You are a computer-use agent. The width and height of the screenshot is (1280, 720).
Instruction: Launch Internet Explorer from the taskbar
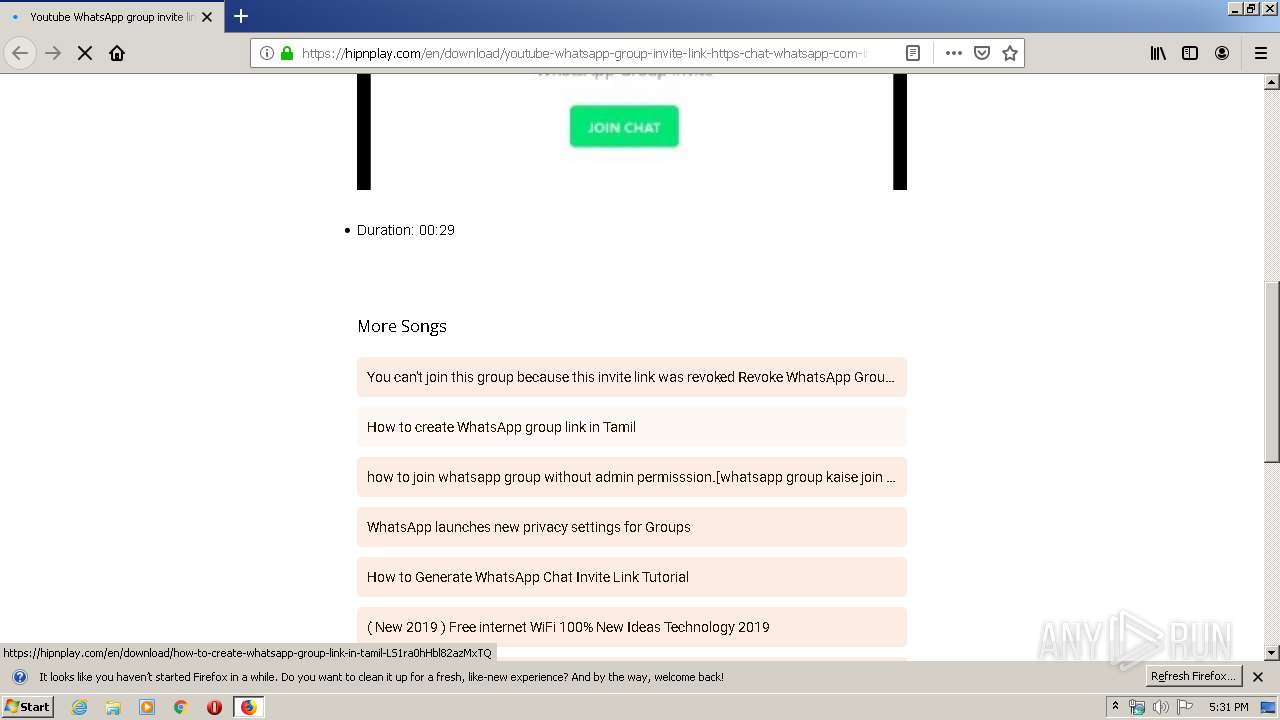[x=80, y=707]
